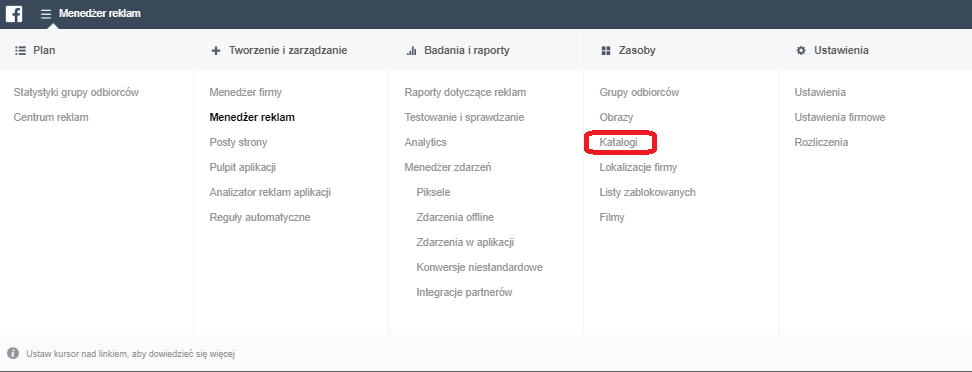Open Analytics
Screen dimensions: 972x372
tap(425, 143)
